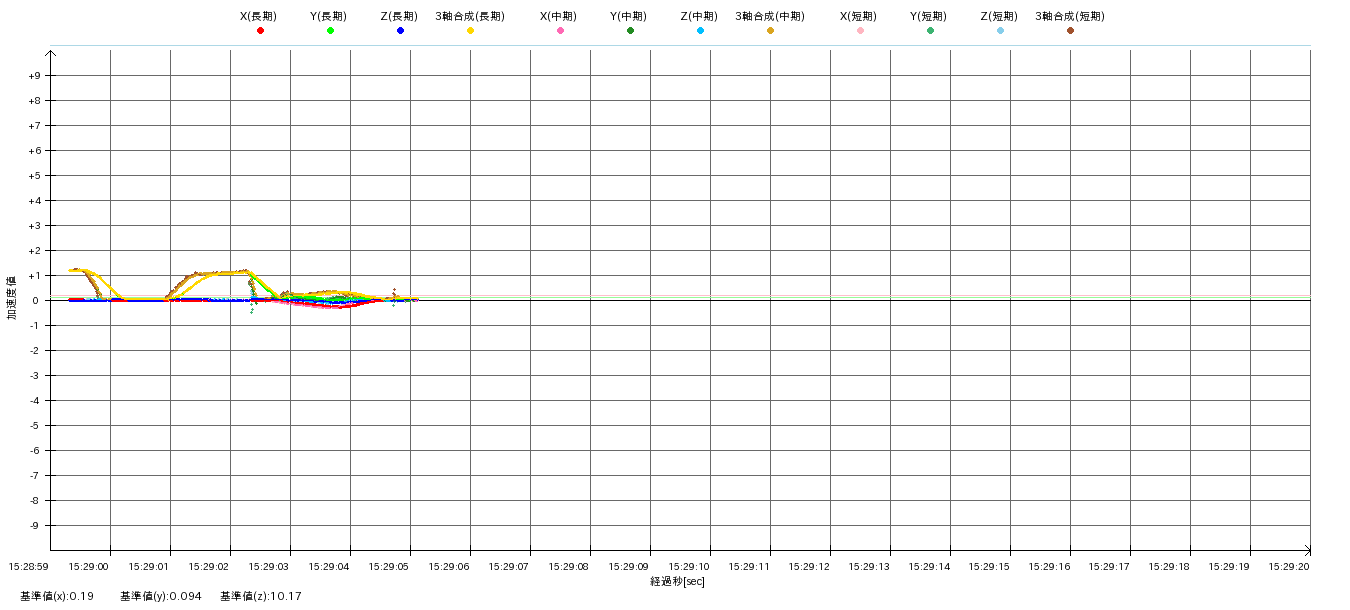
Task: Click the 加速度値 y-axis title
Action: (12, 297)
